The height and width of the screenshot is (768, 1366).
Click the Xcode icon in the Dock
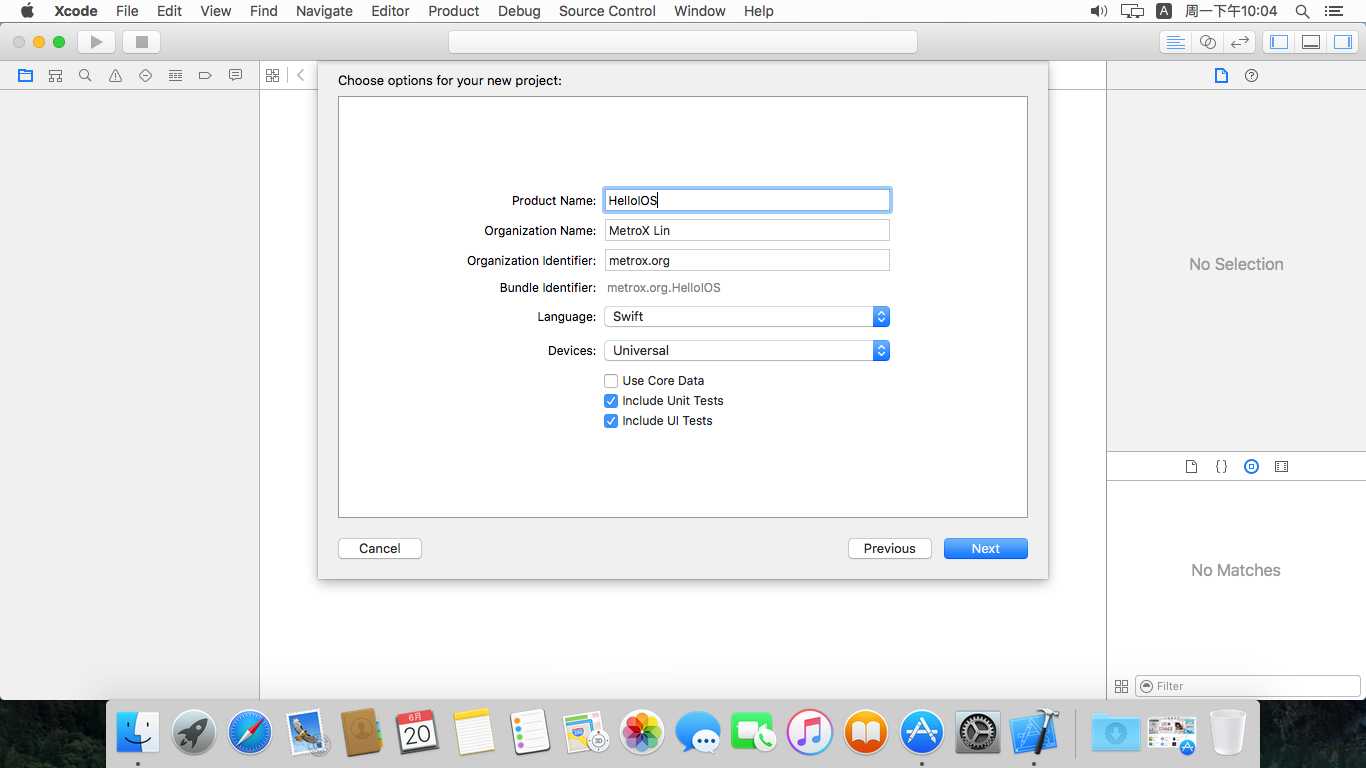click(x=1034, y=733)
